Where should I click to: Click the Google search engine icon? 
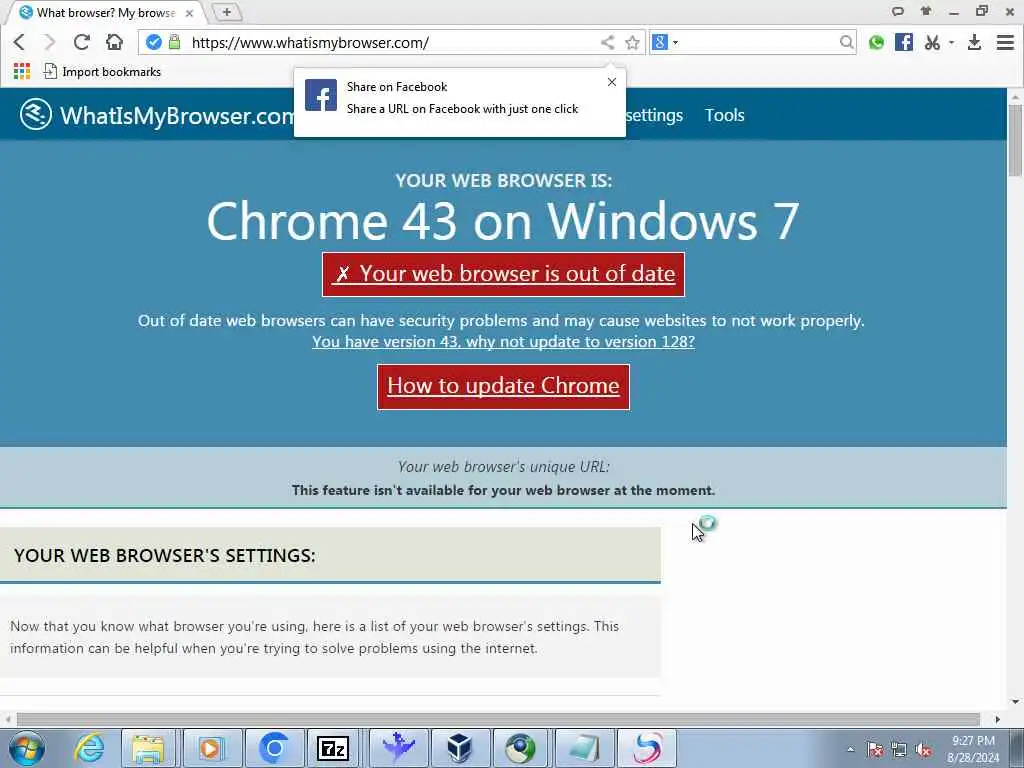660,42
